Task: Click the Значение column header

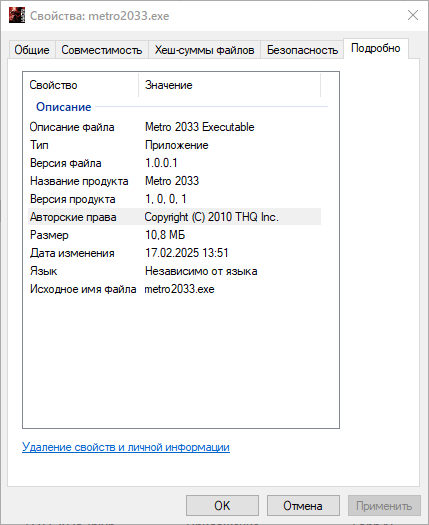Action: coord(229,85)
